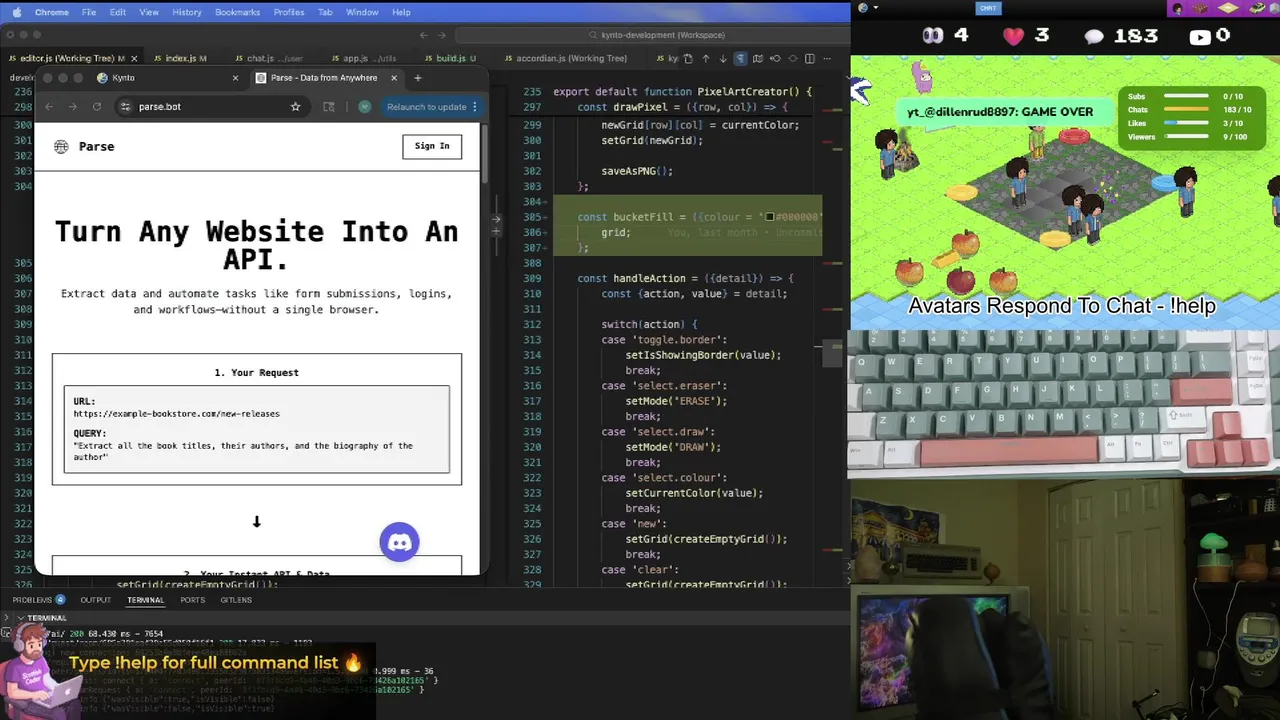Open the Window menu
Image resolution: width=1280 pixels, height=720 pixels.
click(362, 12)
